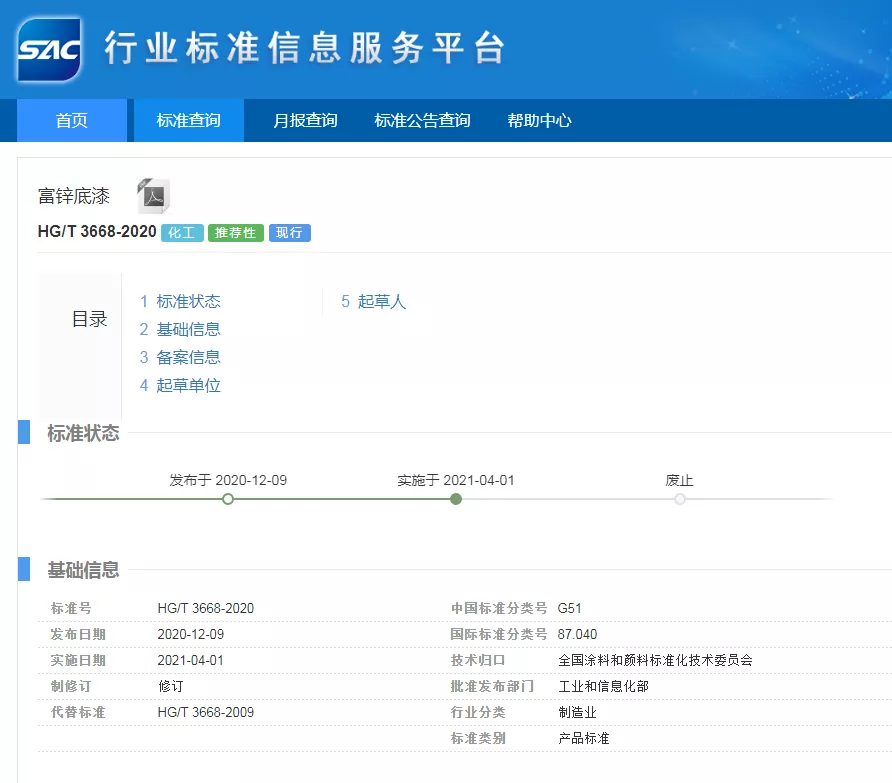Jump to 2 基础信息 section link

(x=180, y=329)
